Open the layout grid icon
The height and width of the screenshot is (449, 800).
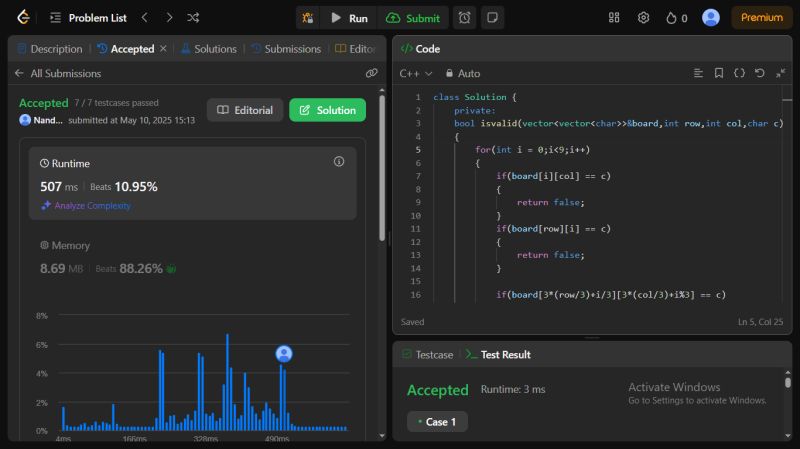[614, 18]
